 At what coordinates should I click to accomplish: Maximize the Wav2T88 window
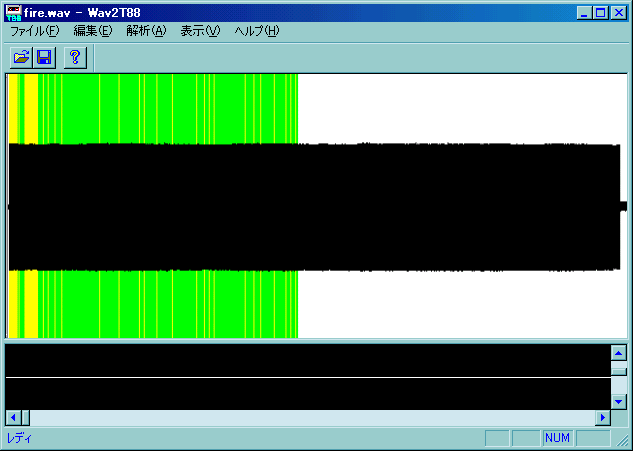601,13
